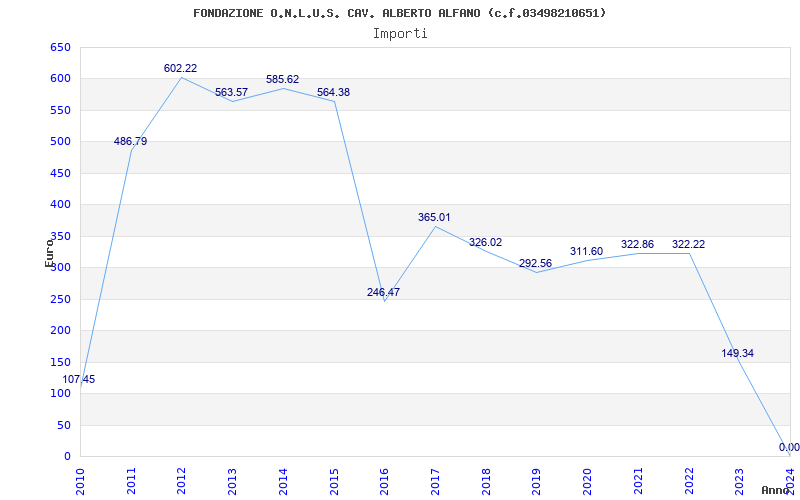Select the 246.47 data label
Screen dimensions: 800x500
383,292
